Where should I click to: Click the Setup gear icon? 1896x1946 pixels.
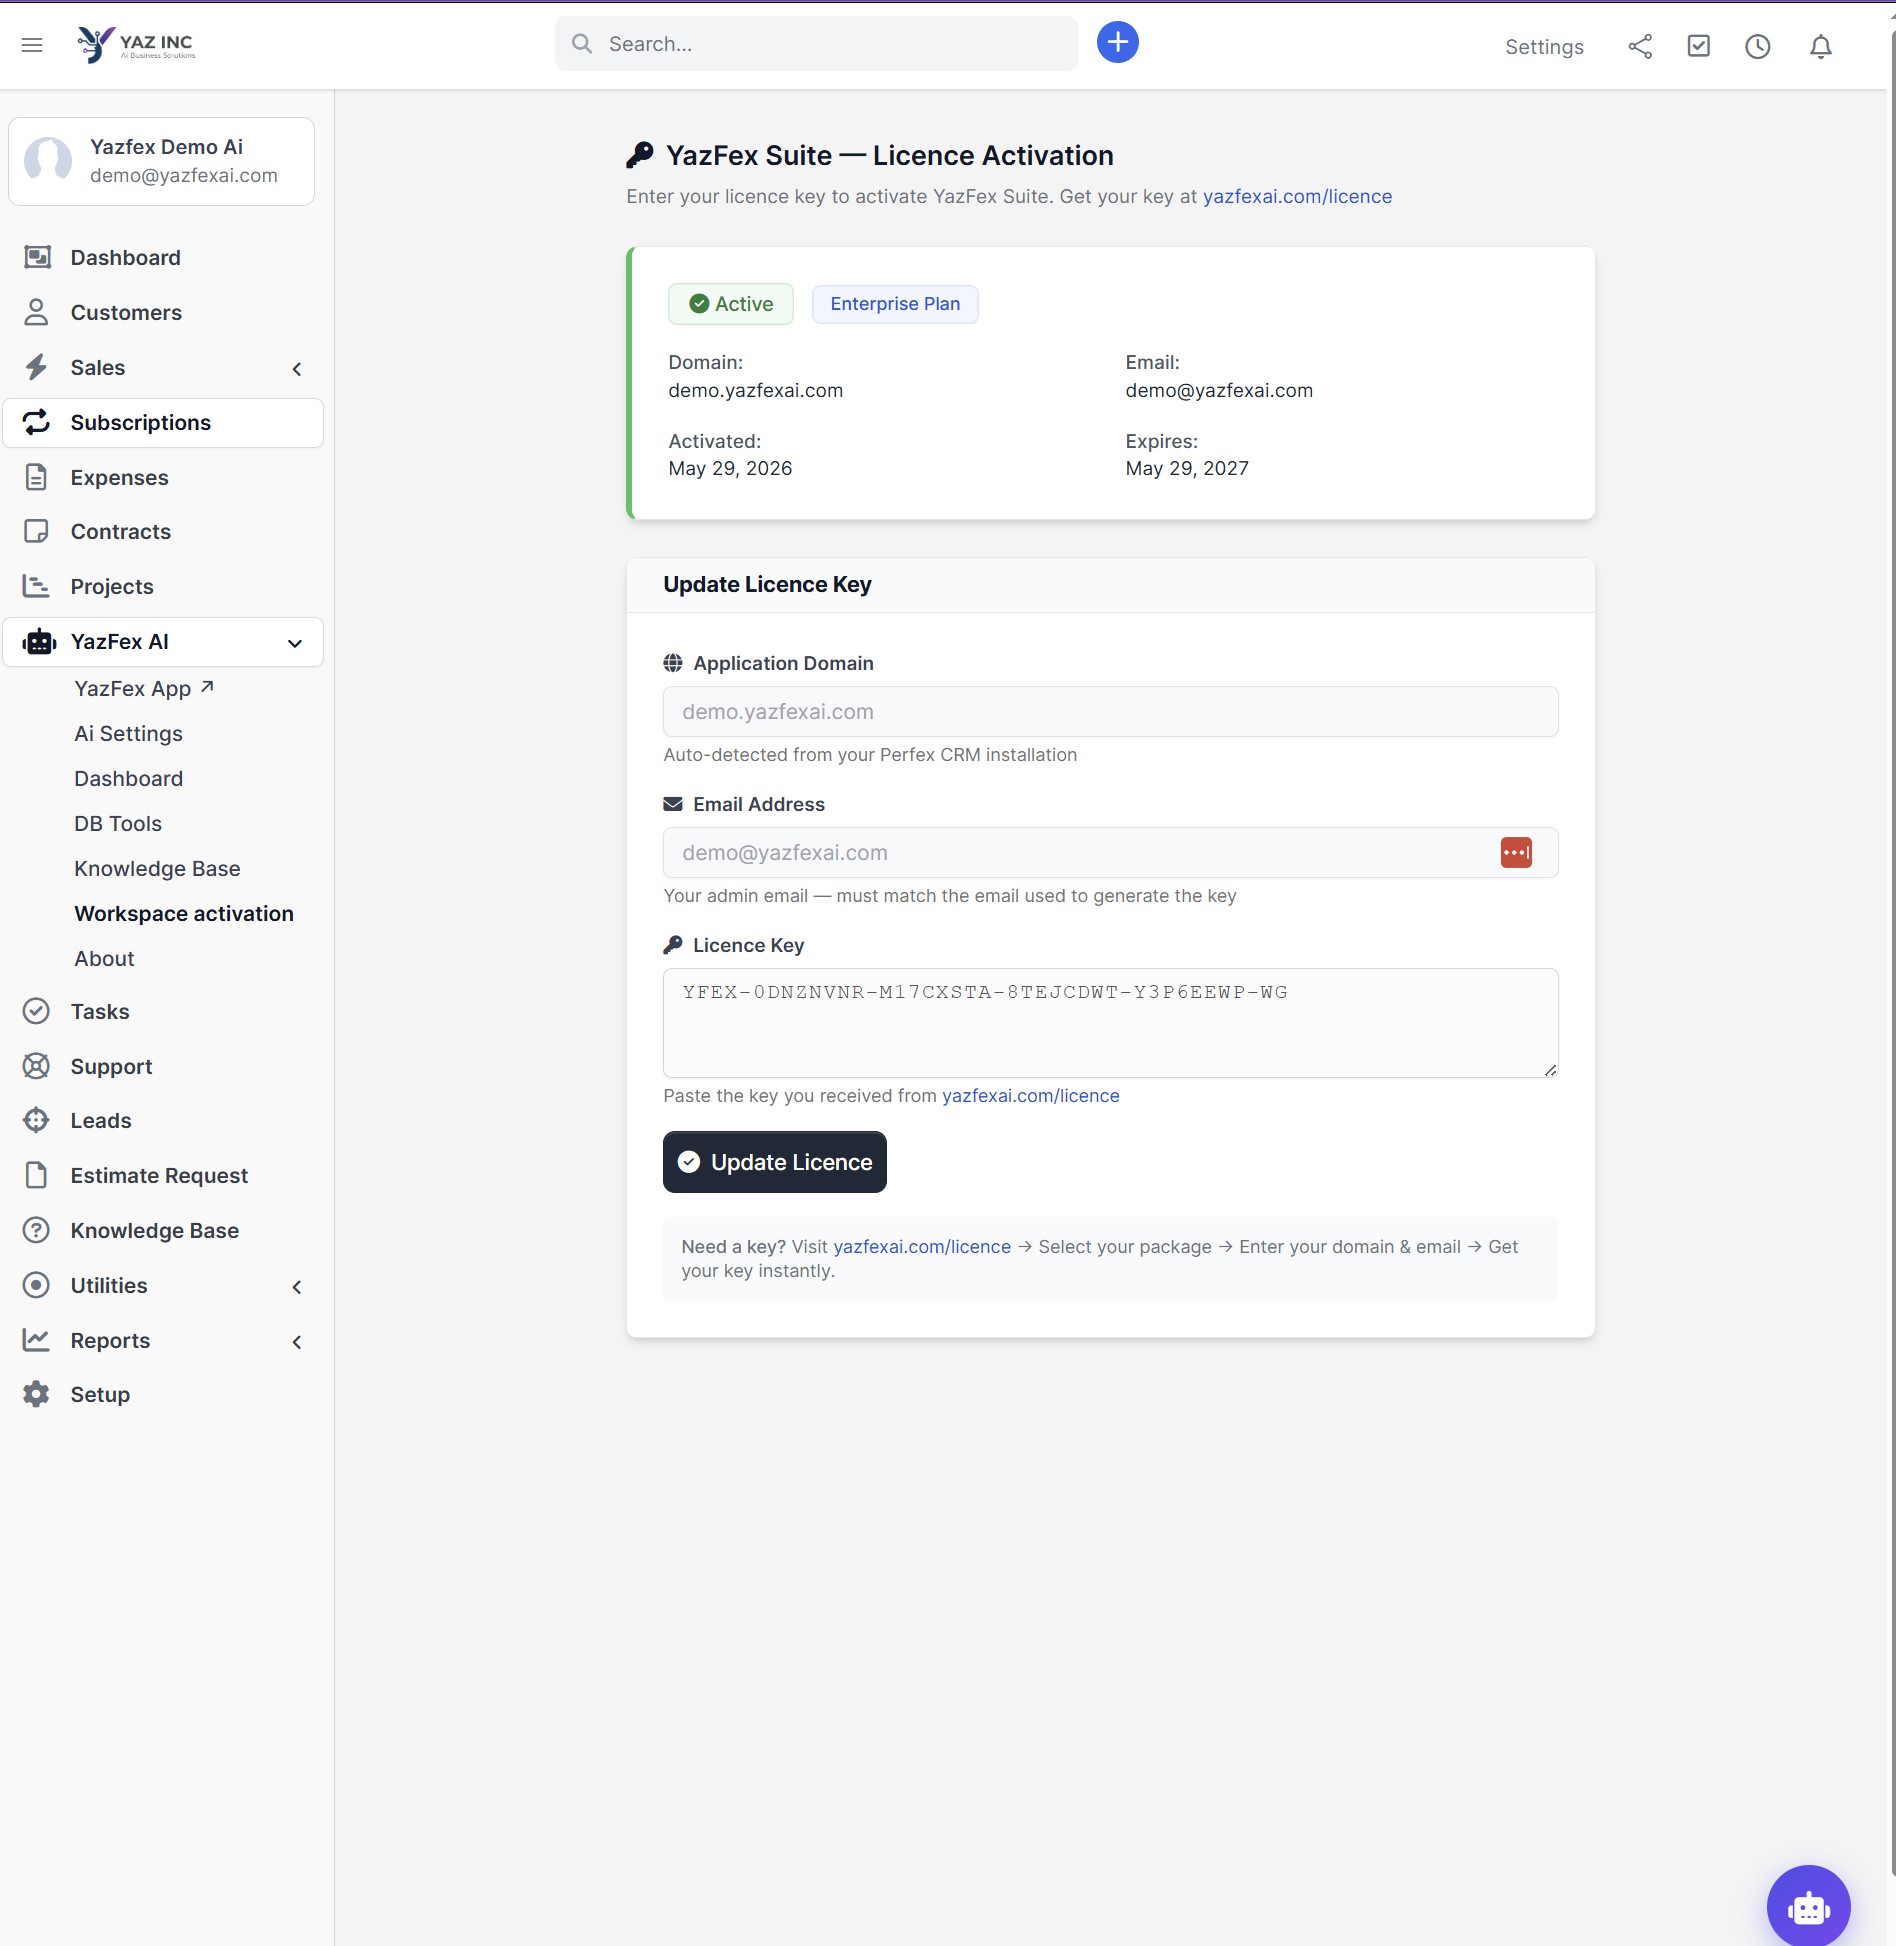point(36,1395)
